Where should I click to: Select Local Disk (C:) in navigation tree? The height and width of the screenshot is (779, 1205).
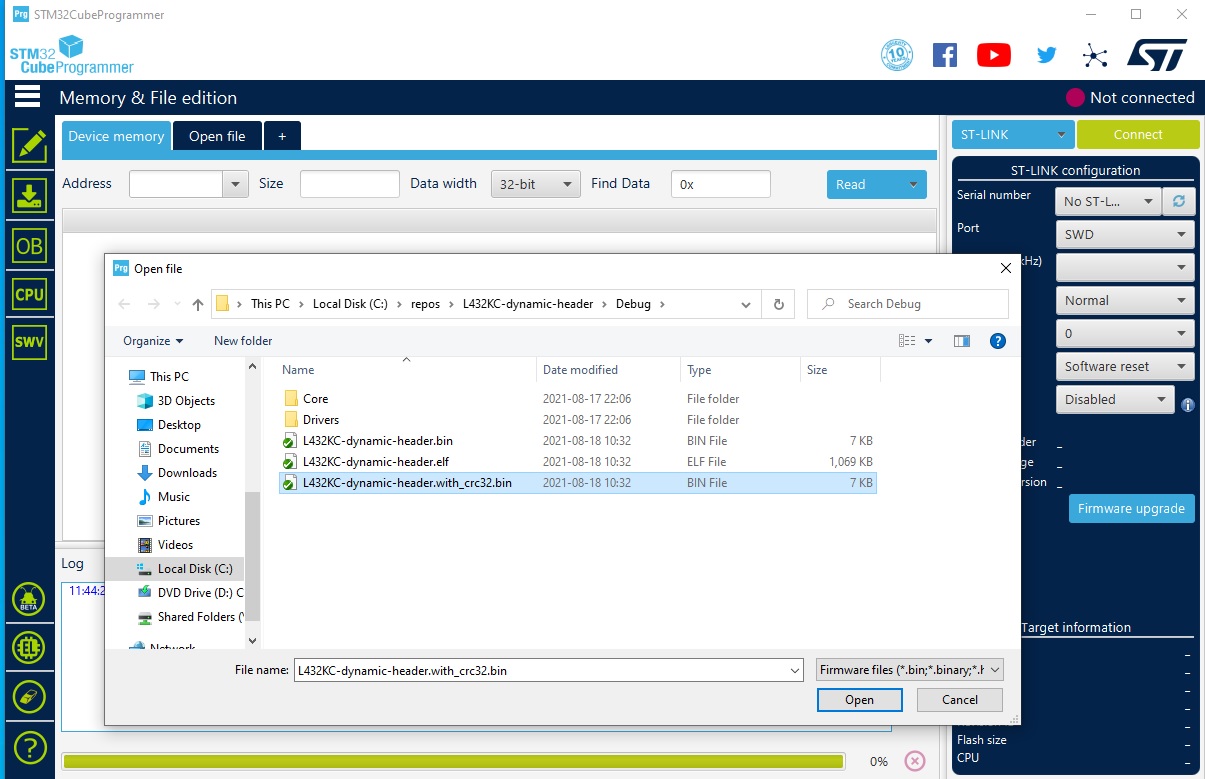(194, 569)
